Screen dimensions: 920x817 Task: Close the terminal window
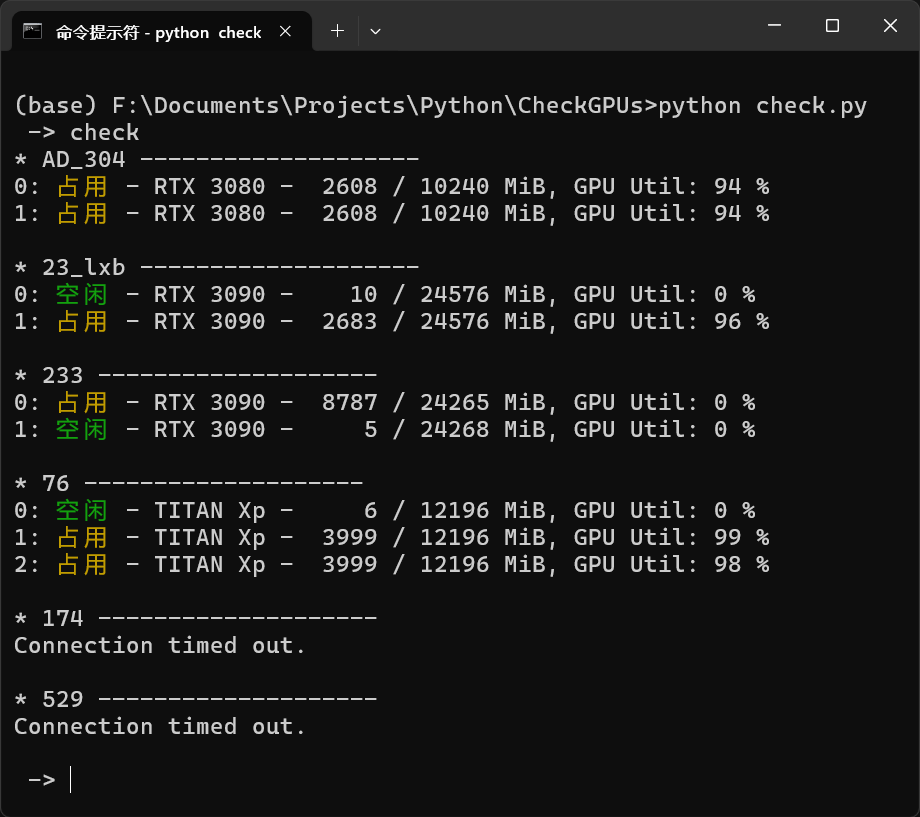pyautogui.click(x=890, y=26)
